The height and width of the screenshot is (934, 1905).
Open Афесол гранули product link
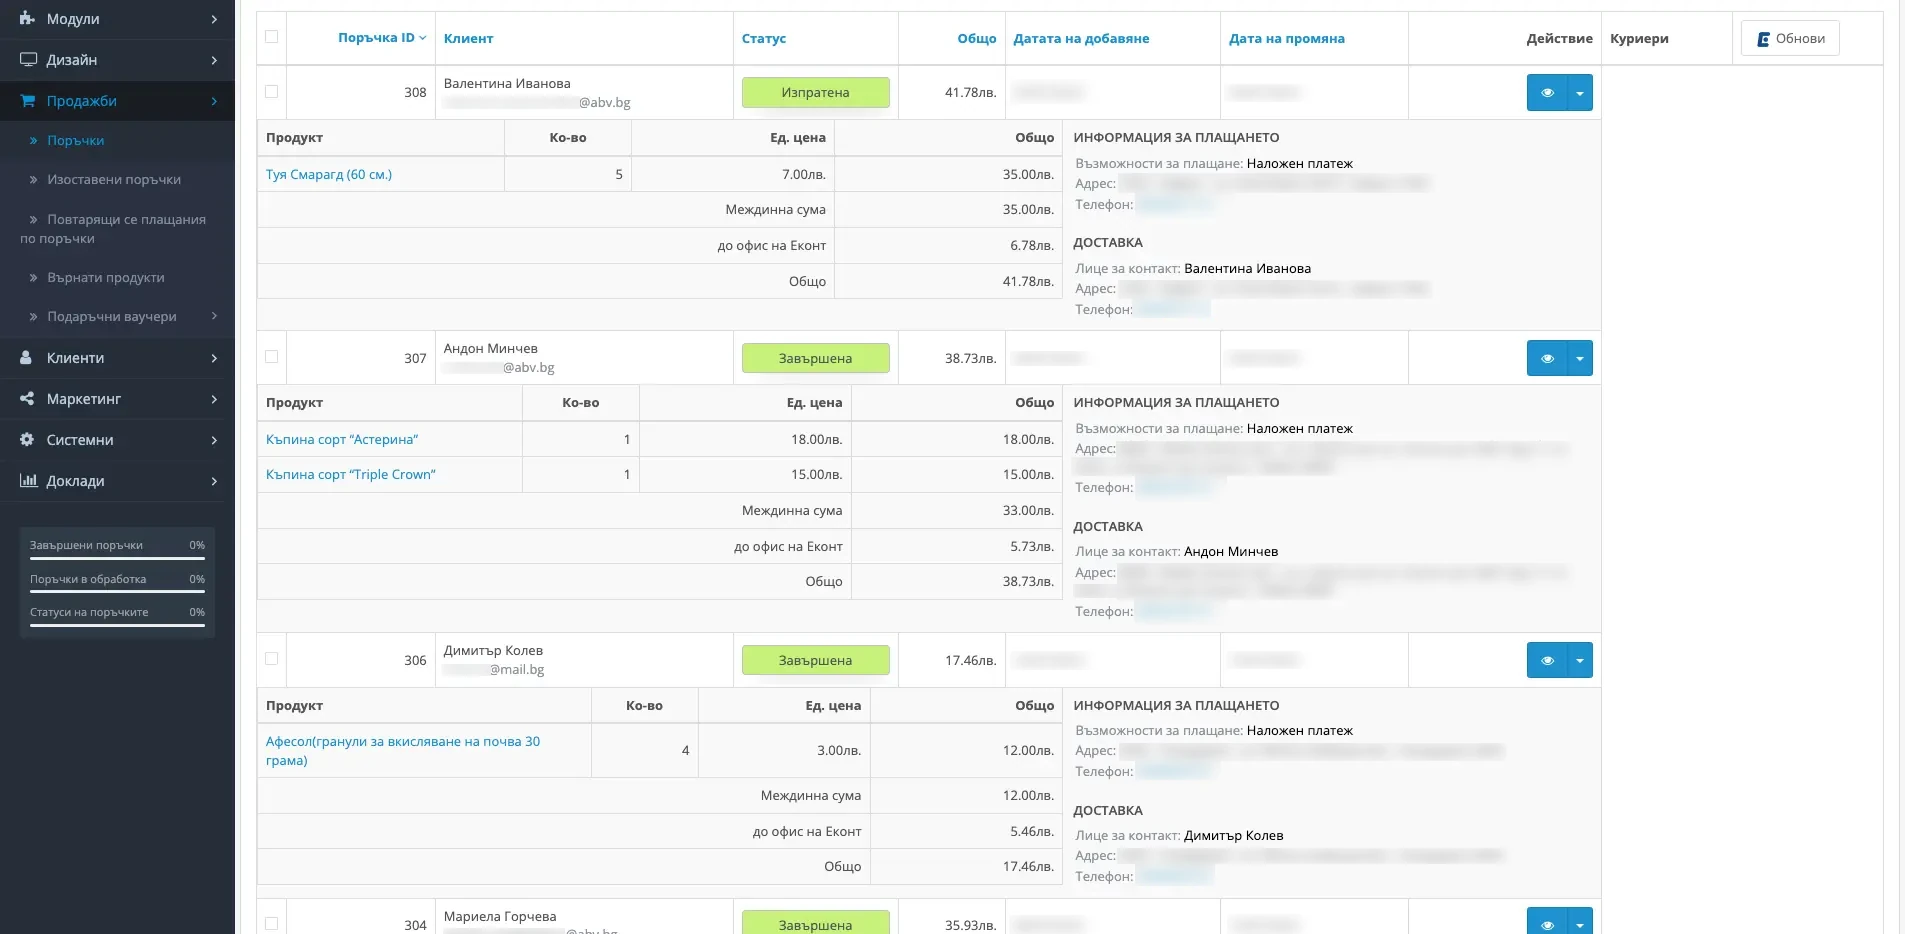click(403, 751)
